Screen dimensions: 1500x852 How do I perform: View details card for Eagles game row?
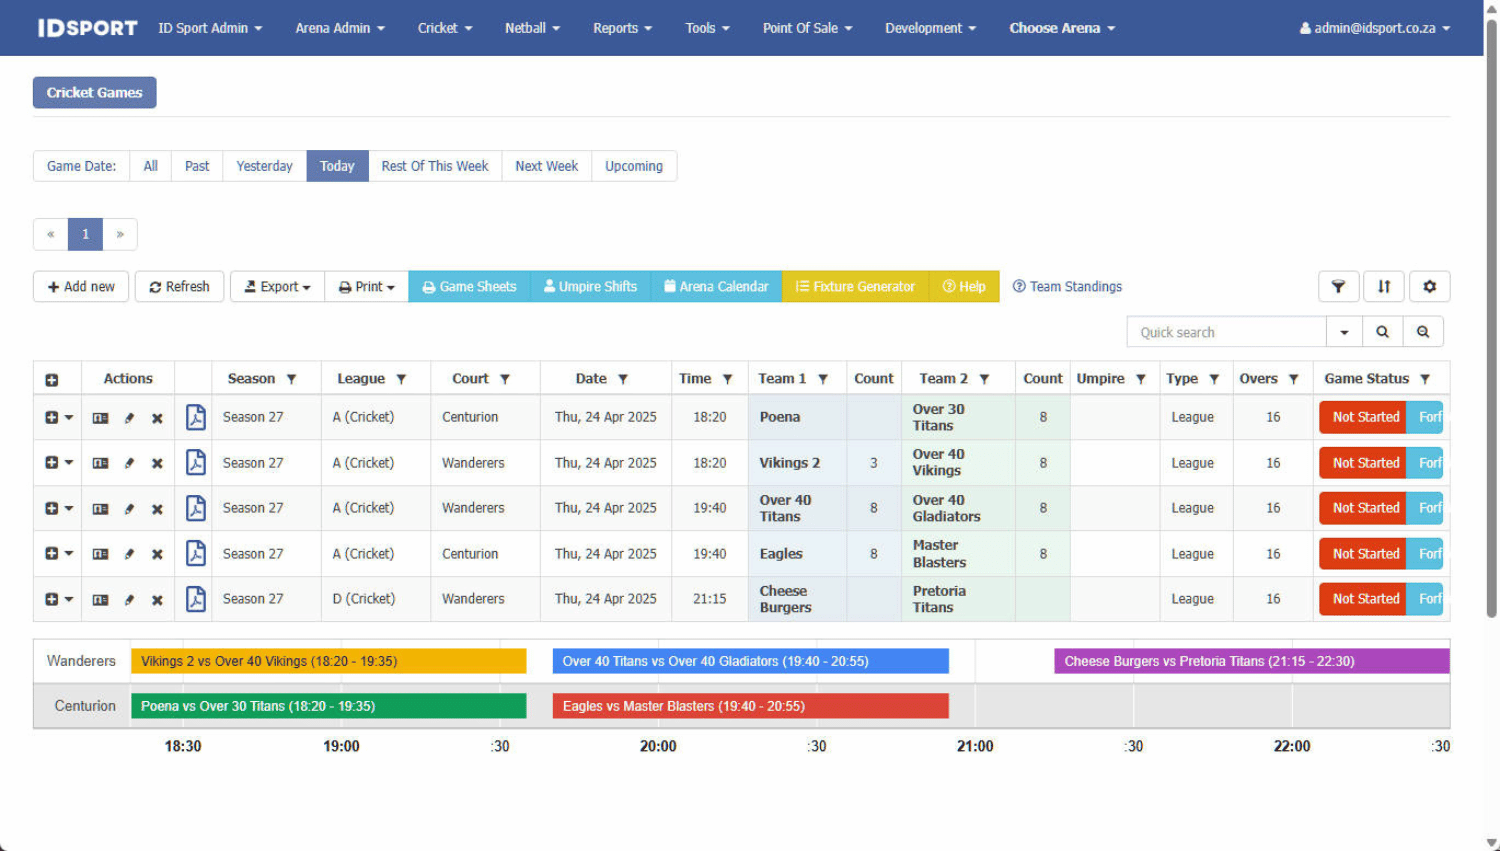tap(100, 554)
